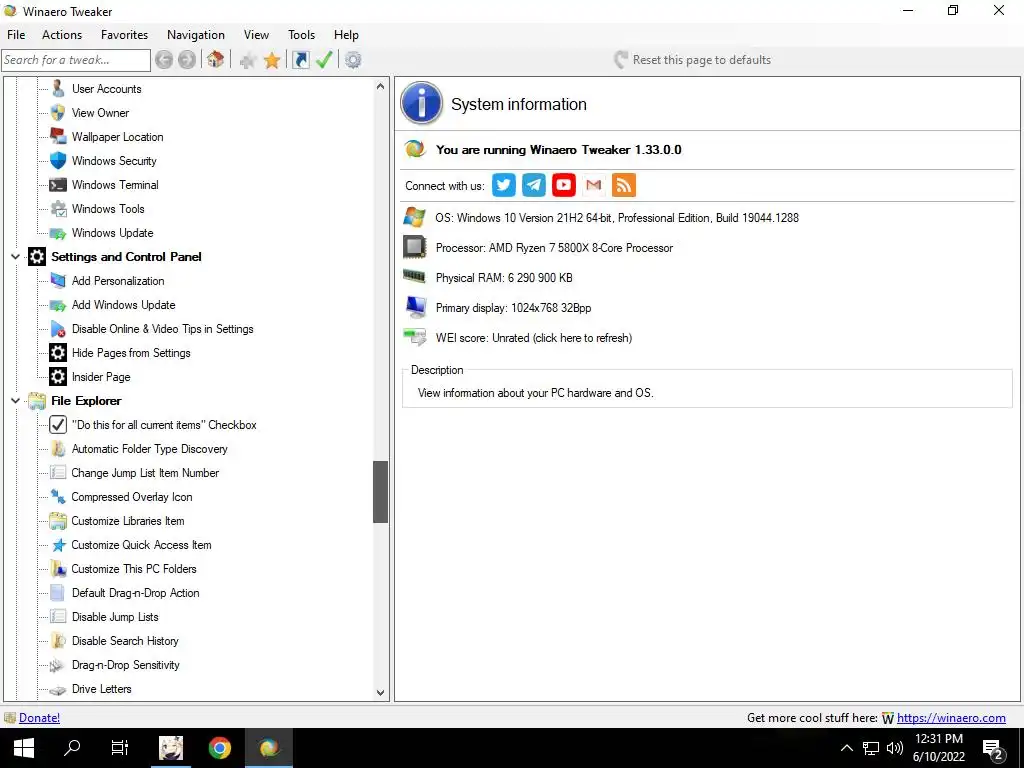The width and height of the screenshot is (1024, 768).
Task: Select Customize Libraries Item entry
Action: coord(128,520)
